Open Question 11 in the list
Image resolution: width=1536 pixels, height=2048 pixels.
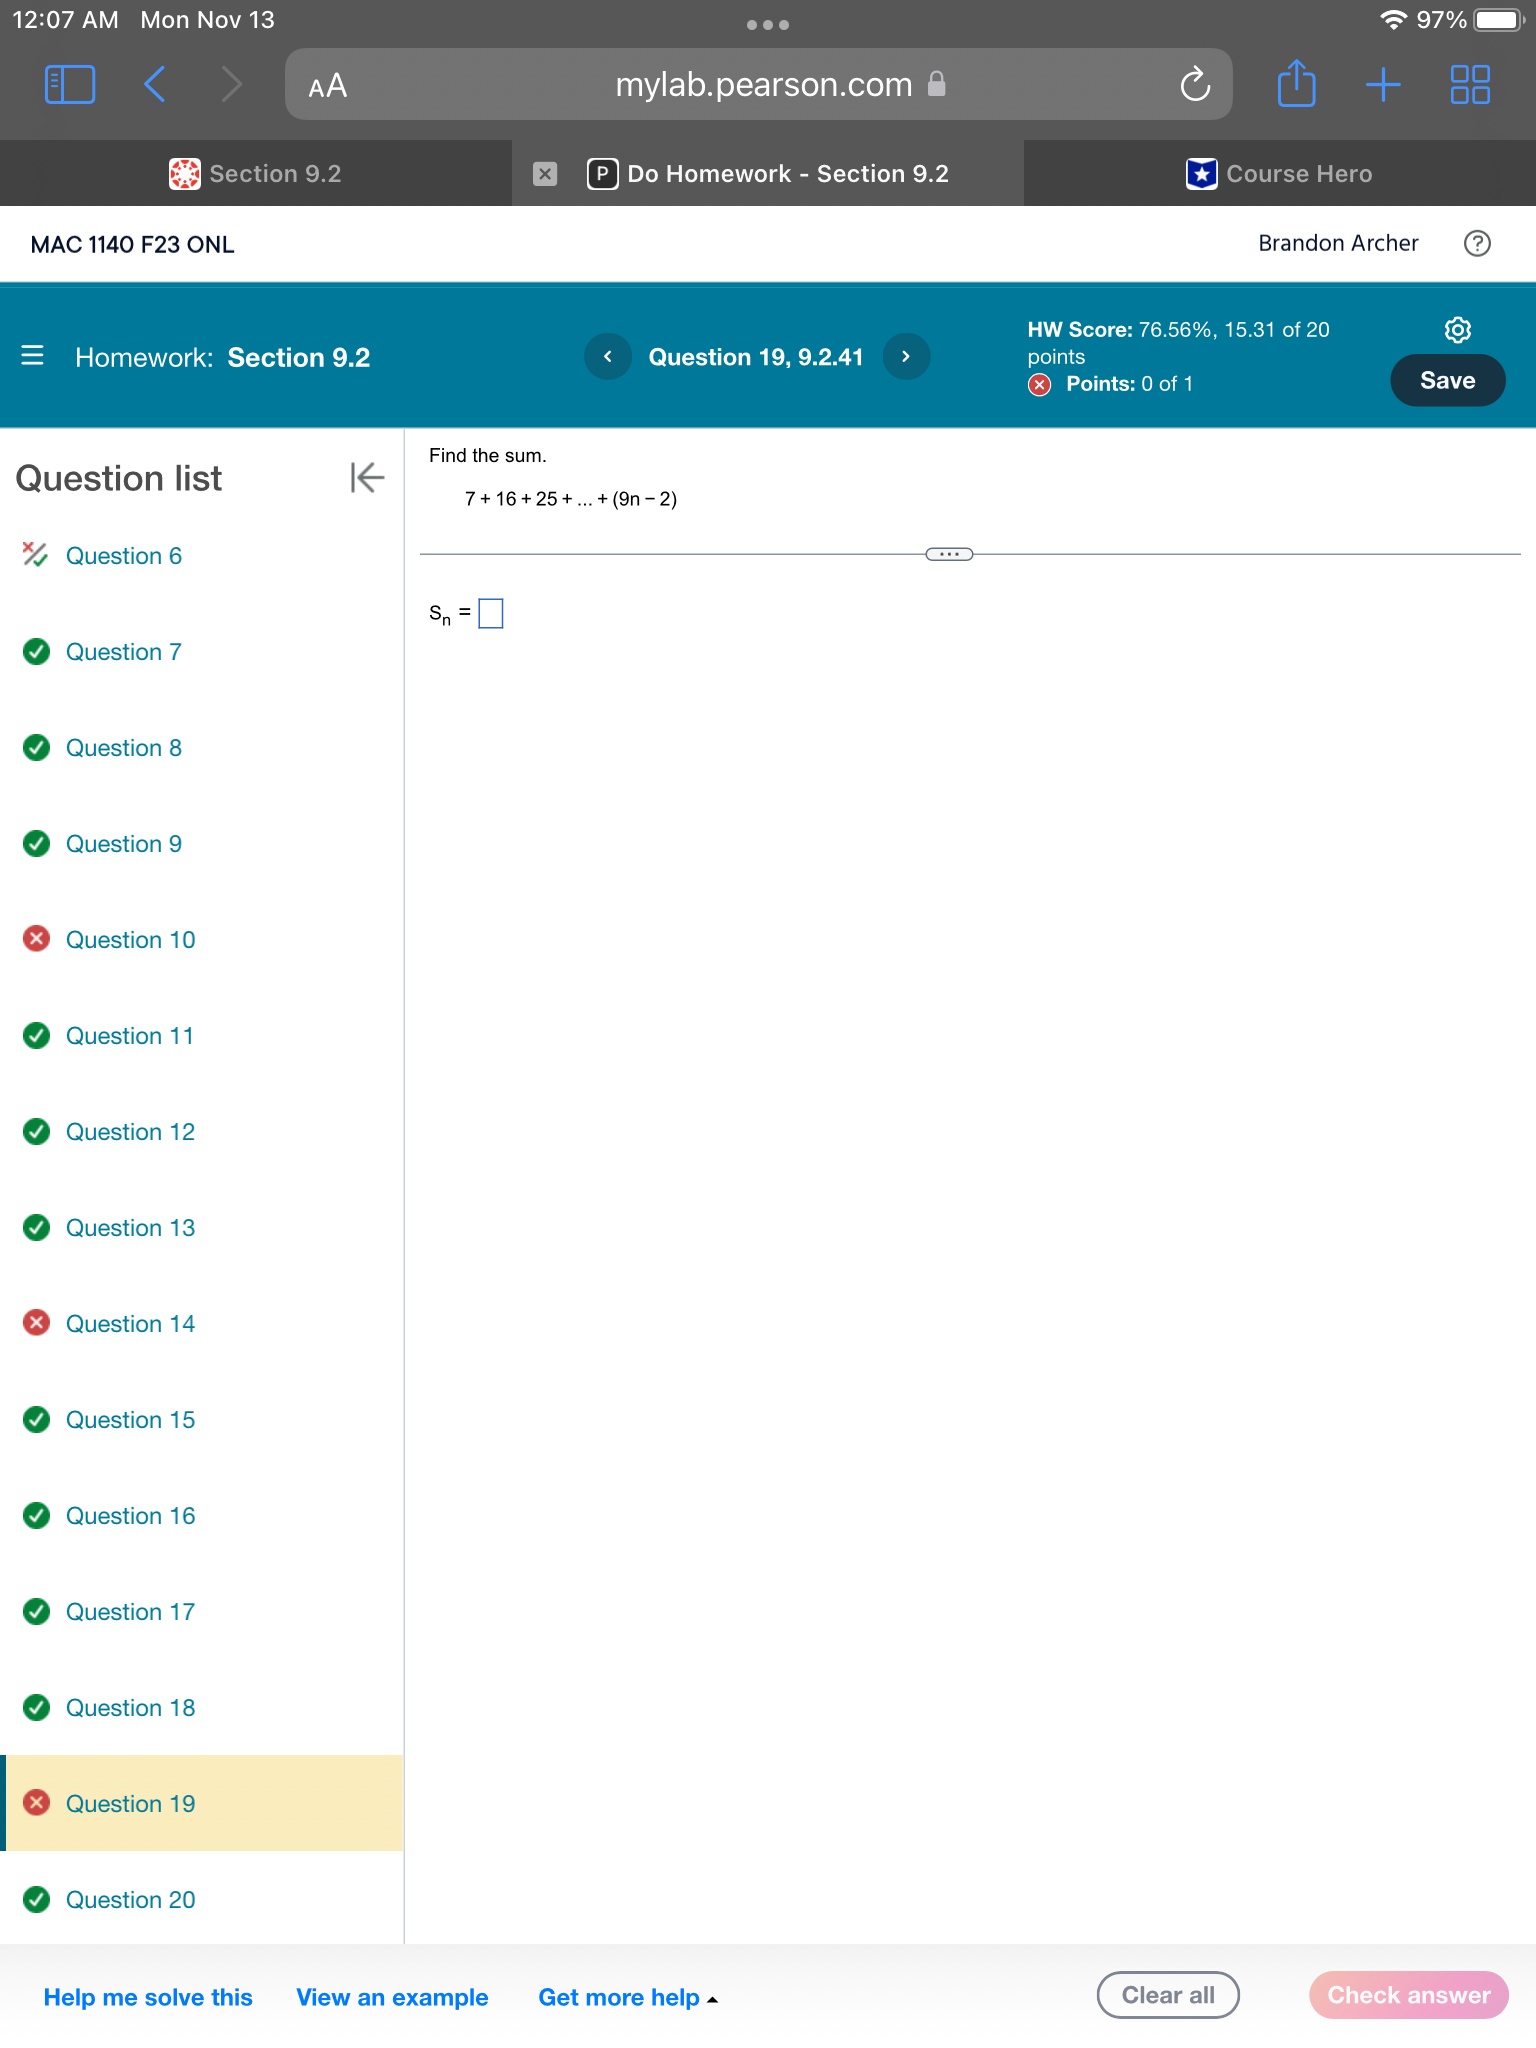point(130,1036)
